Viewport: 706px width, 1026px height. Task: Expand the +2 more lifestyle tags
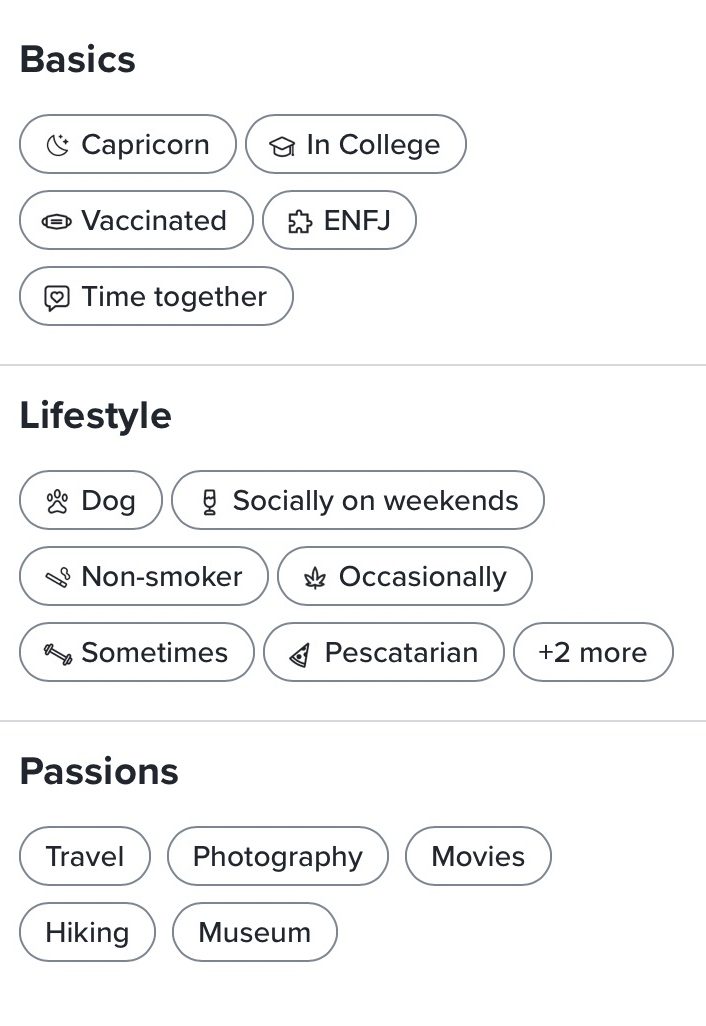tap(593, 653)
